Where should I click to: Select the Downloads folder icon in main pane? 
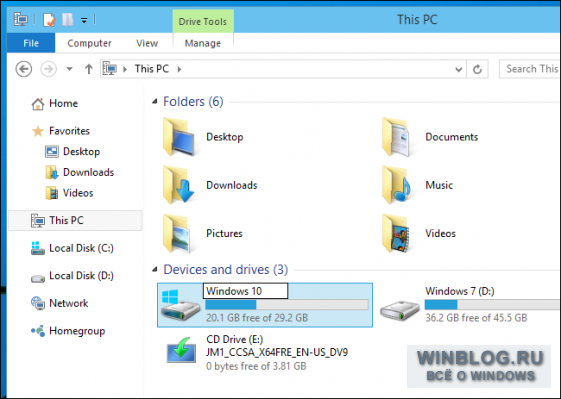coord(179,185)
